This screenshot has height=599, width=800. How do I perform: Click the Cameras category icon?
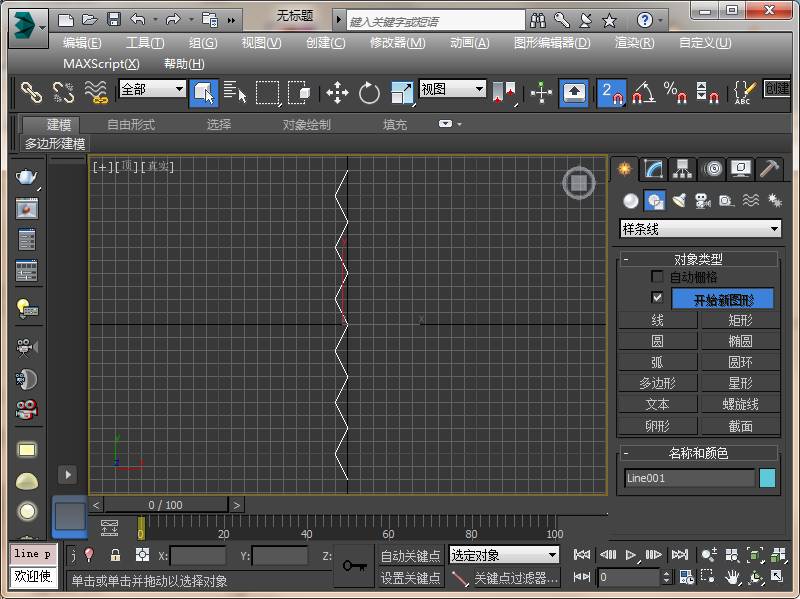click(x=703, y=201)
